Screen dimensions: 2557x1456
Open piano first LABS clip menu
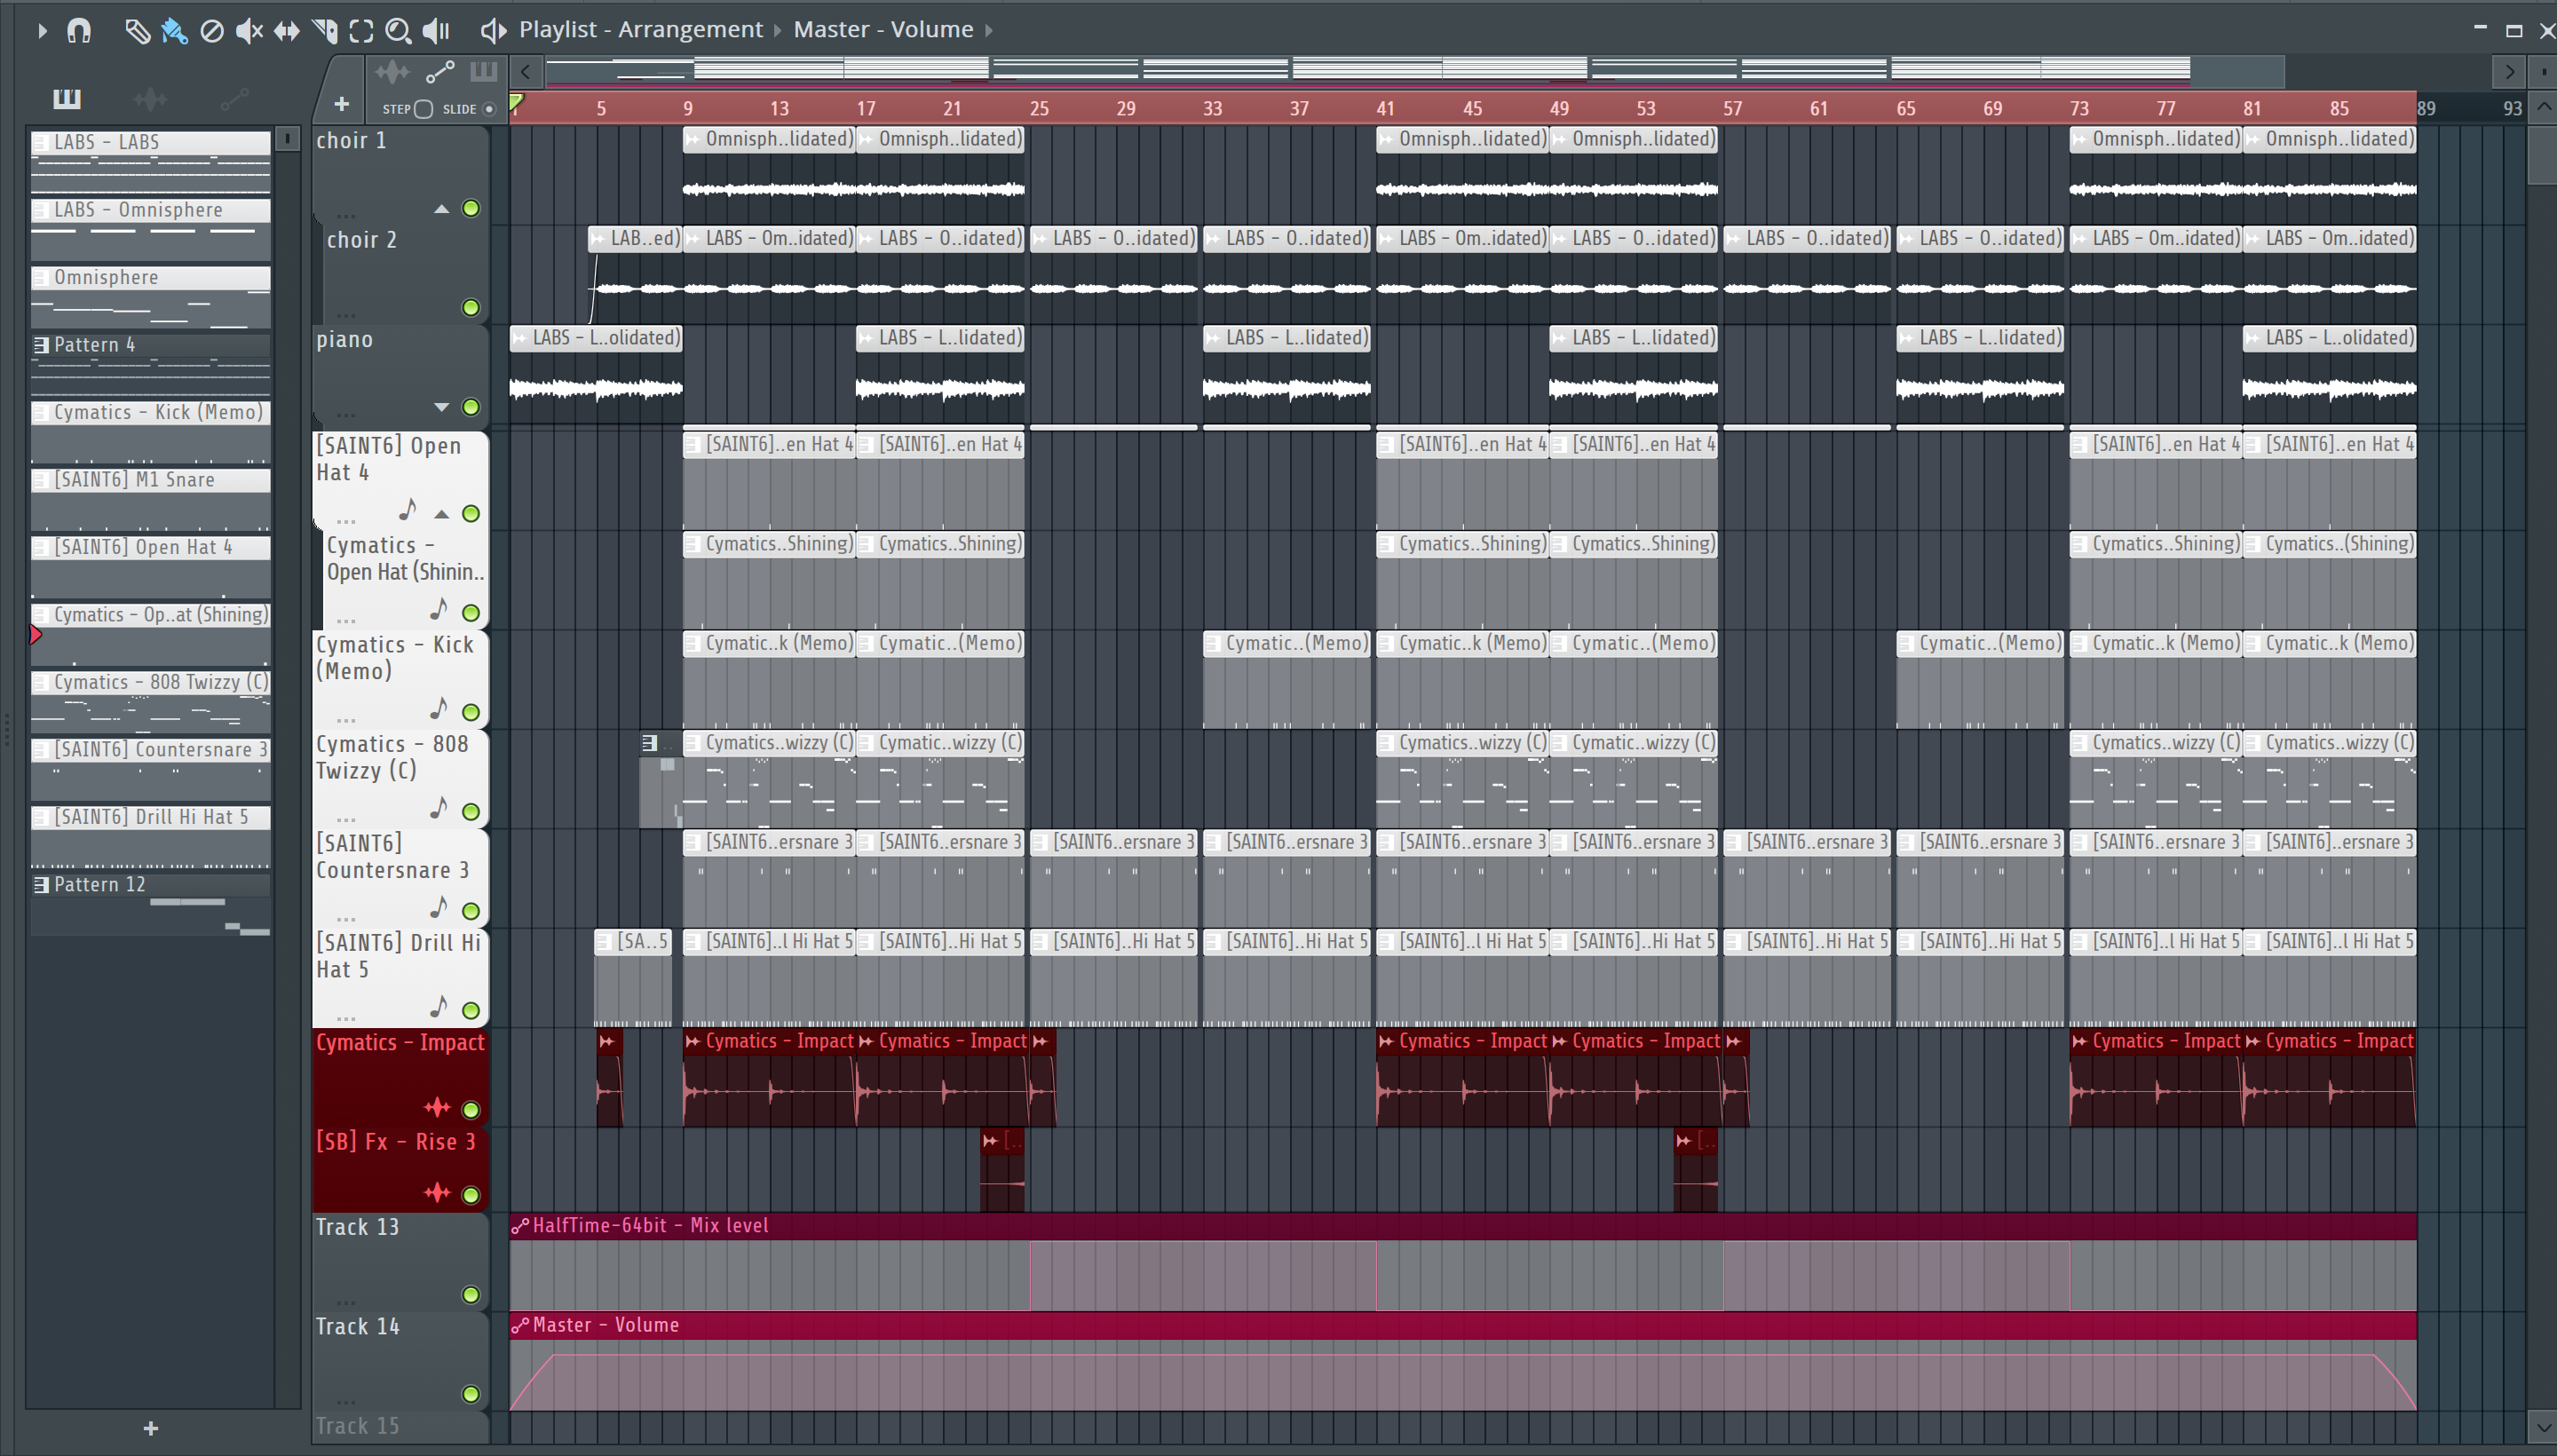(x=519, y=339)
